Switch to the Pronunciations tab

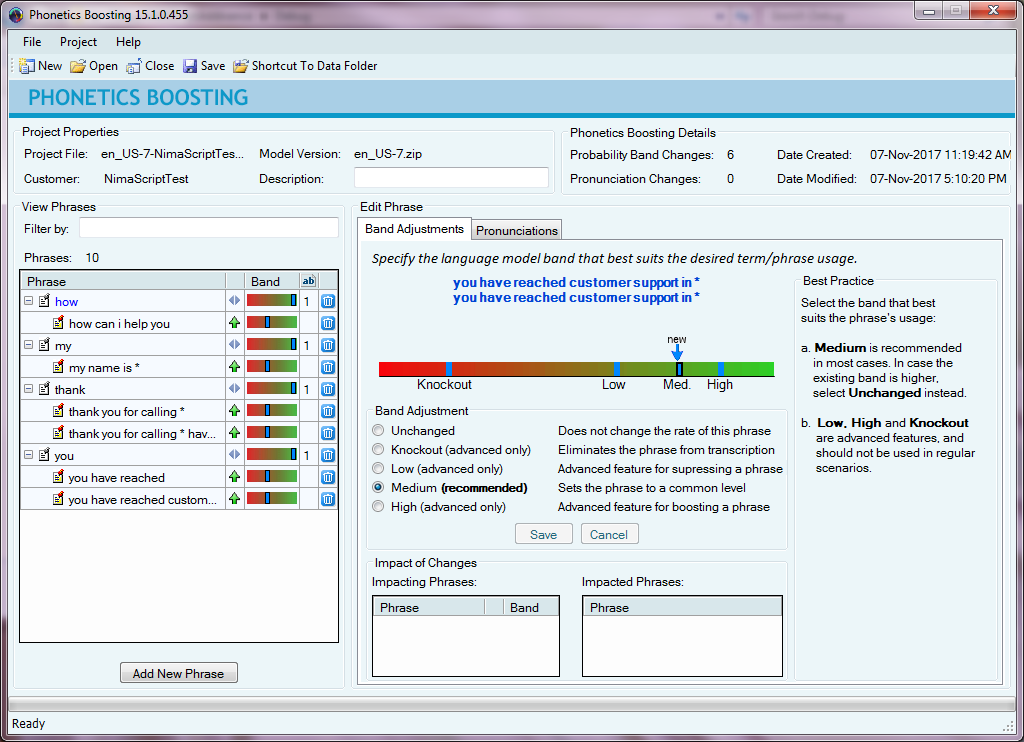516,230
